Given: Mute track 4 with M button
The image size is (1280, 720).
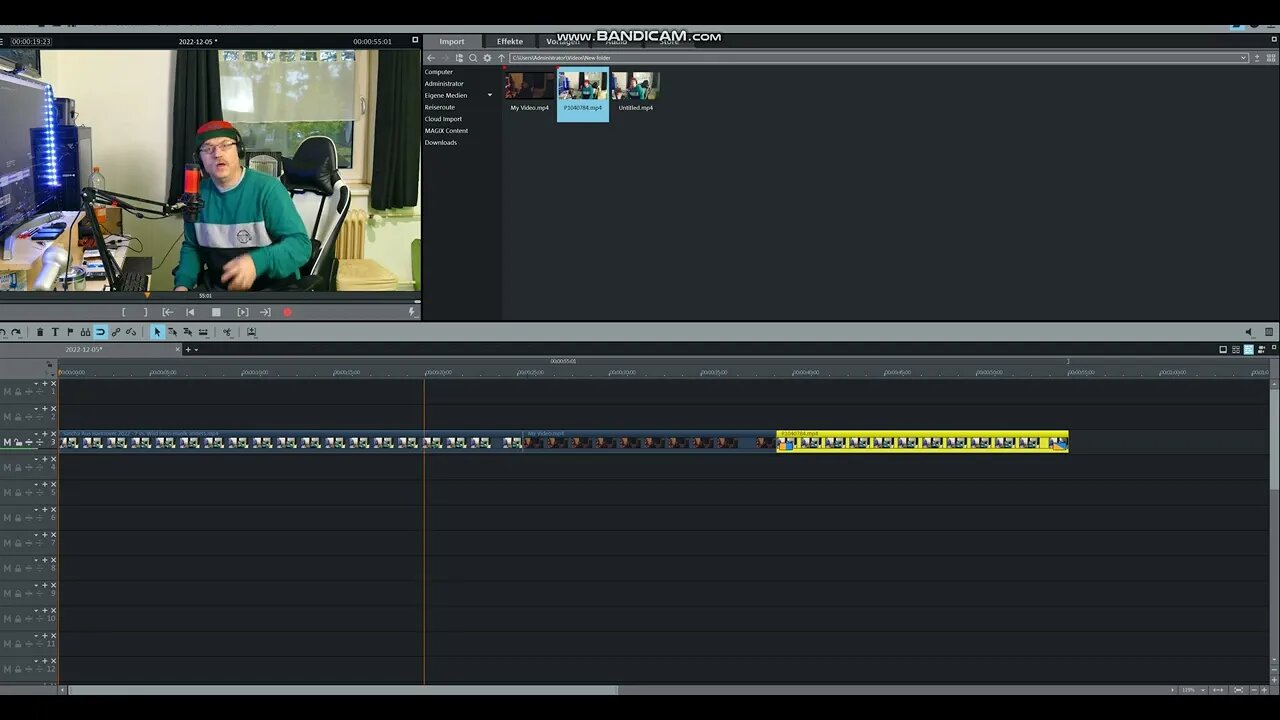Looking at the screenshot, I should coord(7,467).
